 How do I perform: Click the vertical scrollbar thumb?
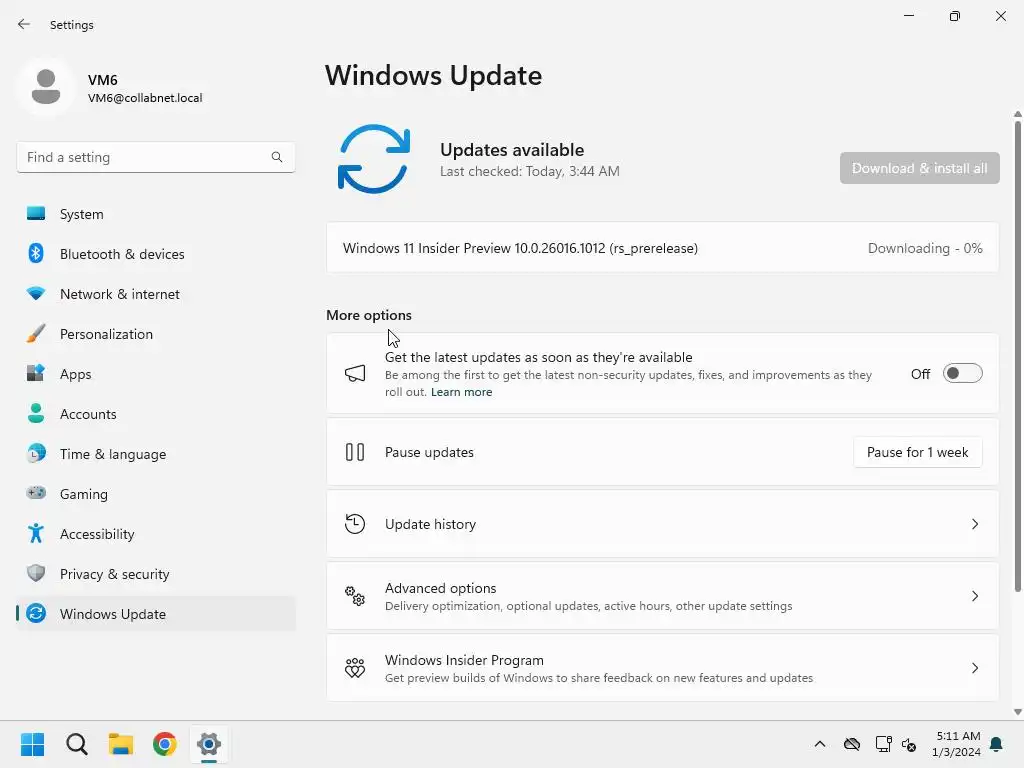[1017, 356]
